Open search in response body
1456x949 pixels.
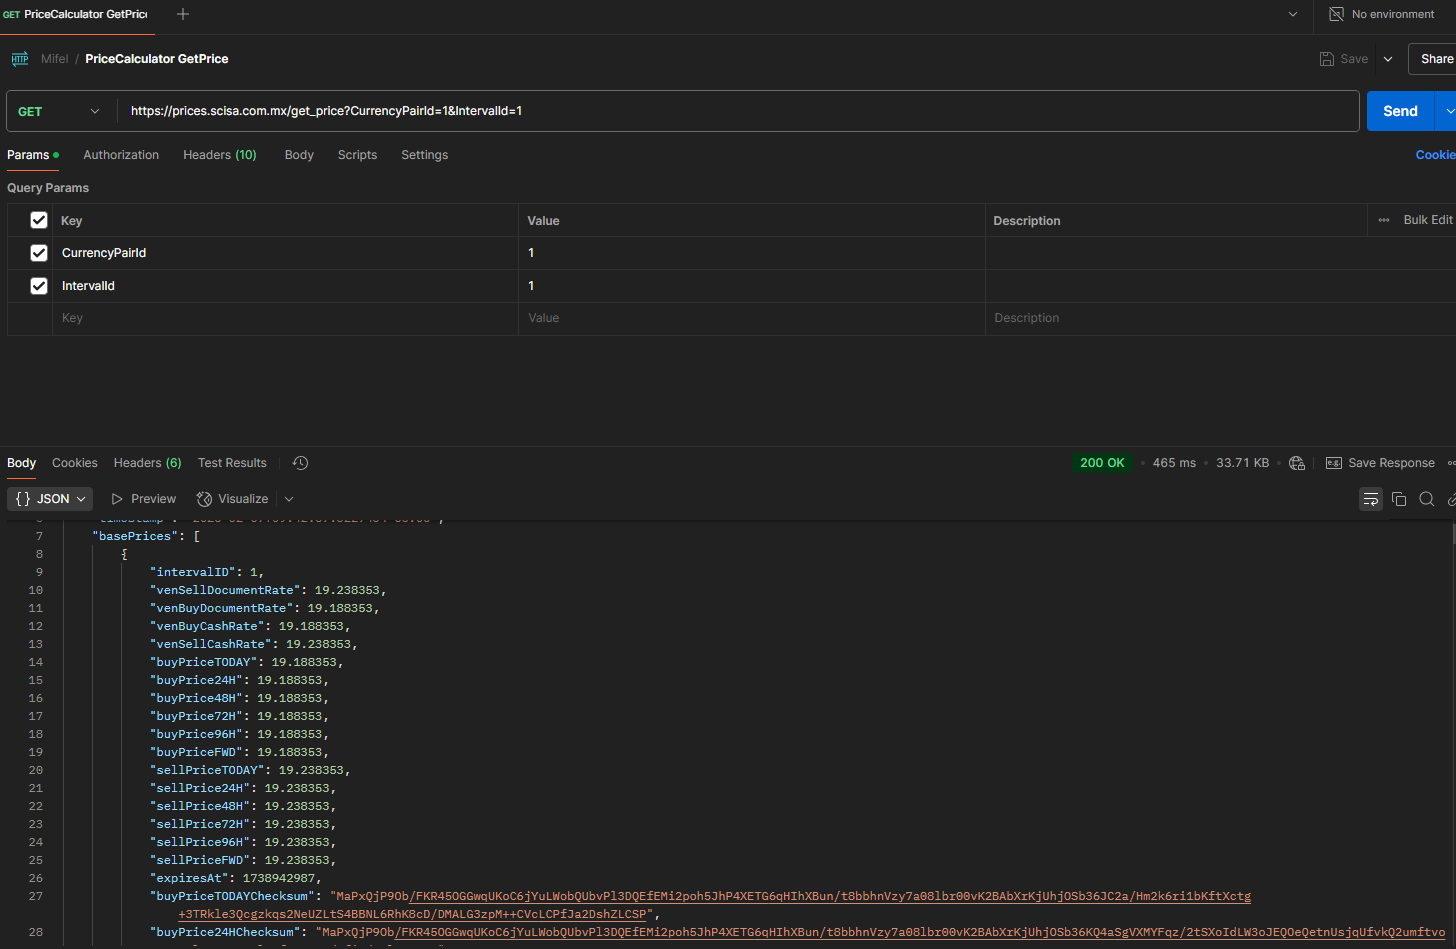tap(1427, 499)
